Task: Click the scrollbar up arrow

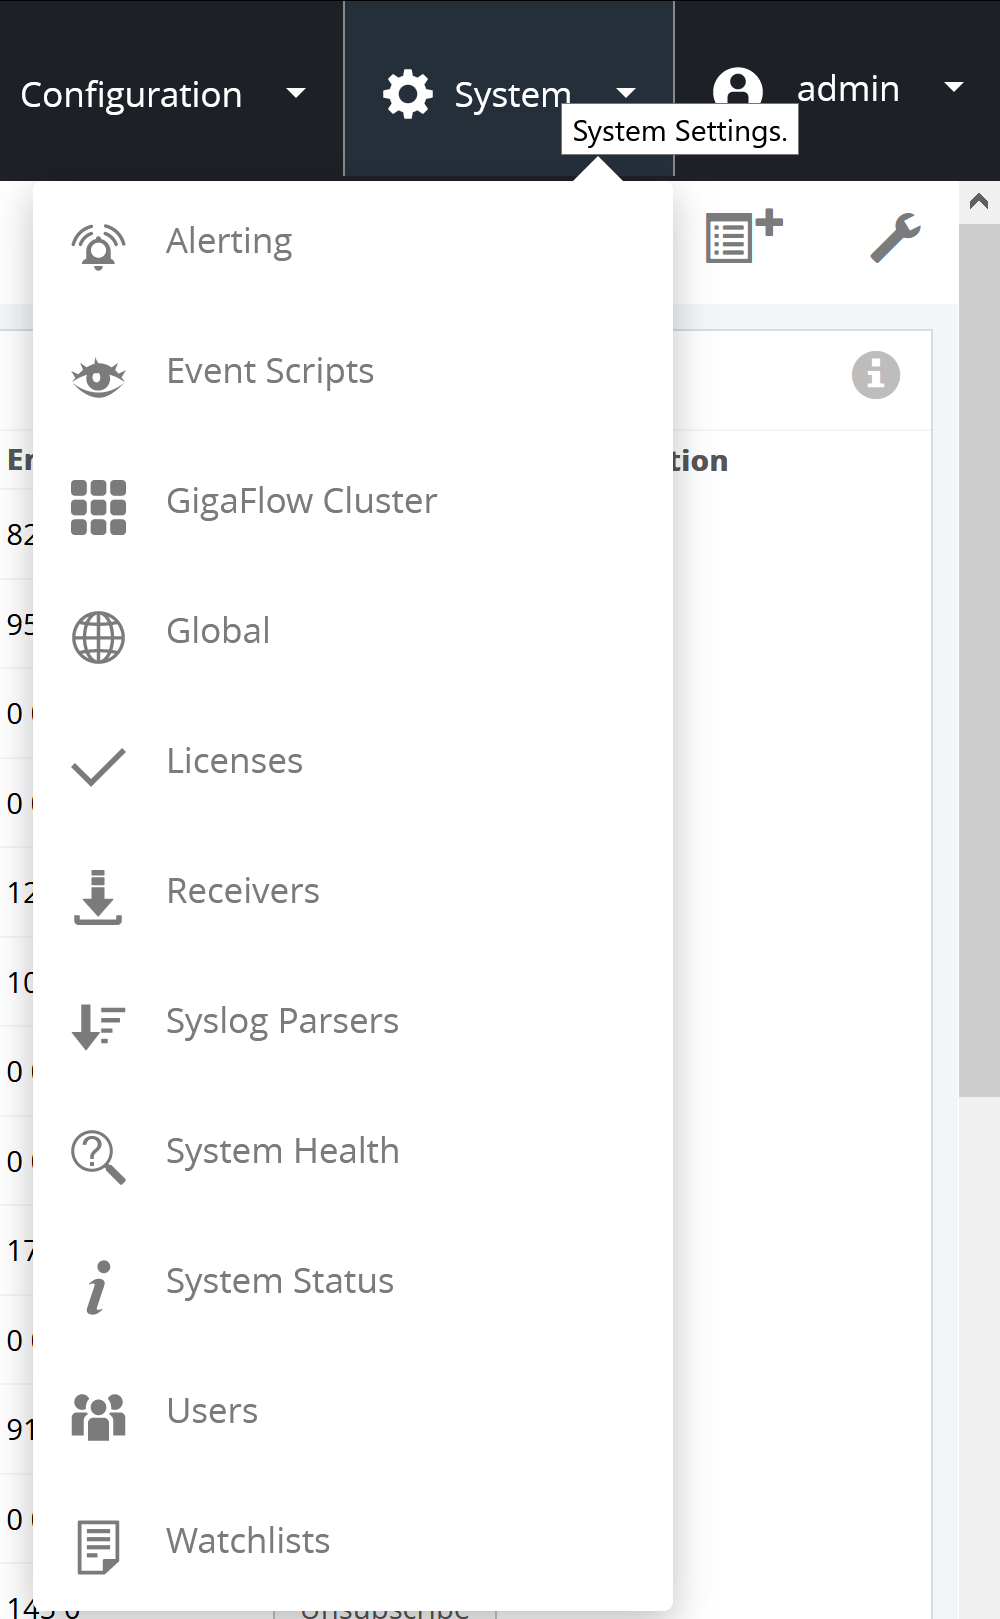Action: [x=979, y=202]
